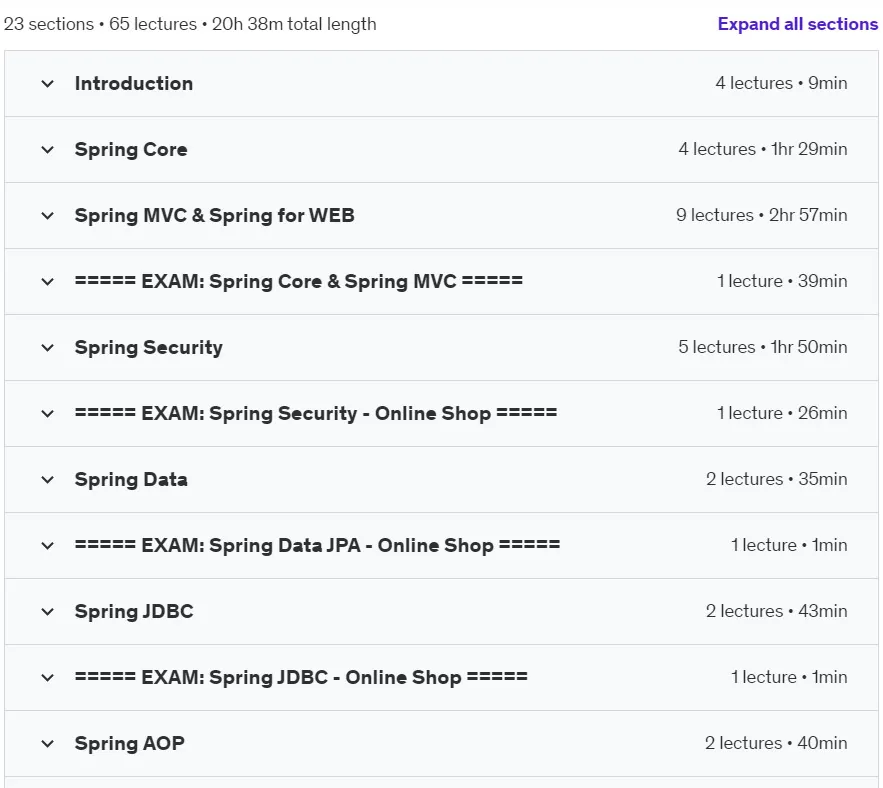Click chevron beside Spring MVC & Spring for WEB

pyautogui.click(x=48, y=216)
